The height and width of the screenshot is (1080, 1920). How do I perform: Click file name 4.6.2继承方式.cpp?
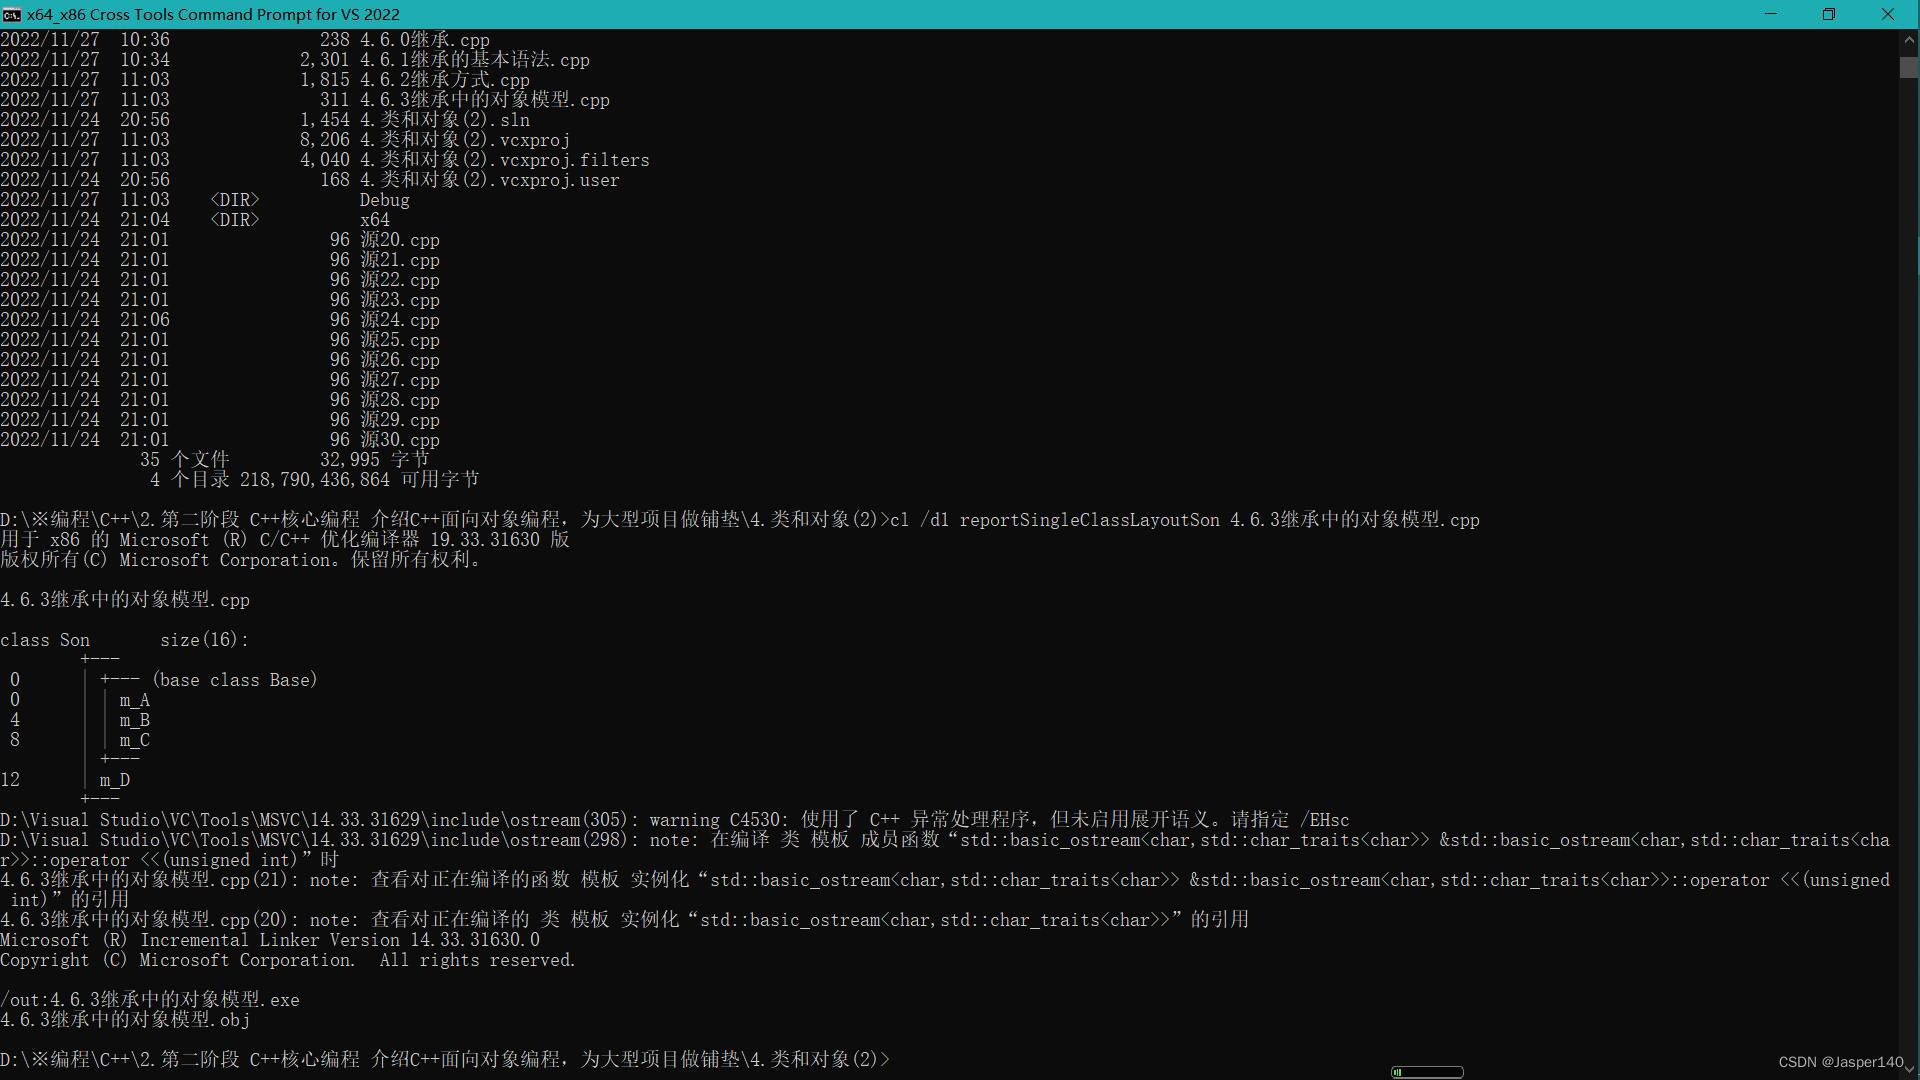[x=445, y=80]
